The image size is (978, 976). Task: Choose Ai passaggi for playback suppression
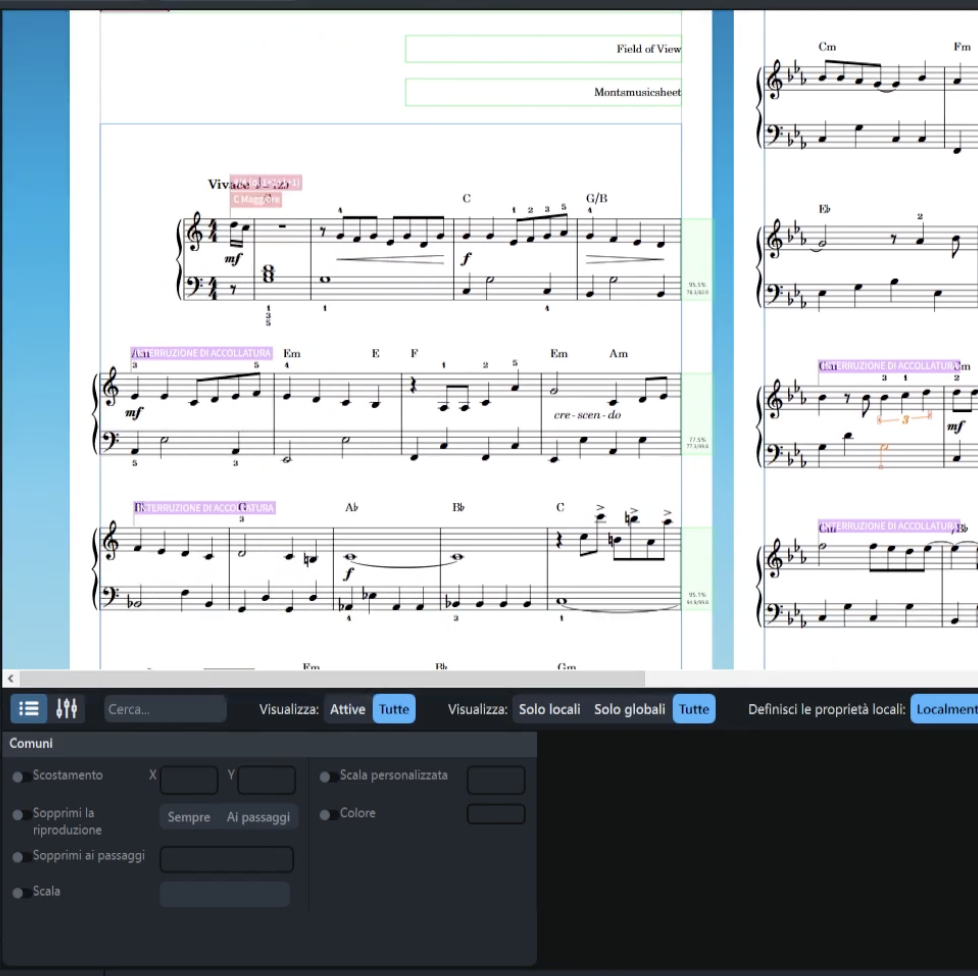pyautogui.click(x=258, y=817)
